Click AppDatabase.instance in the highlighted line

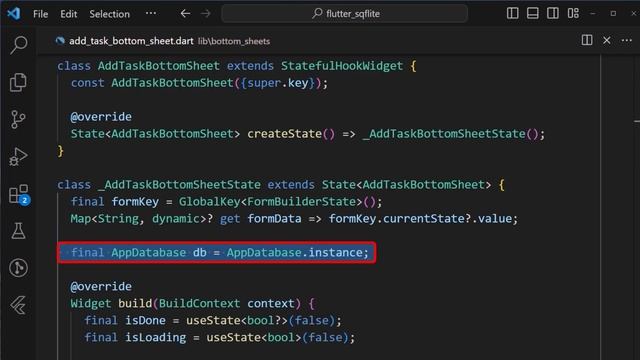click(x=295, y=252)
